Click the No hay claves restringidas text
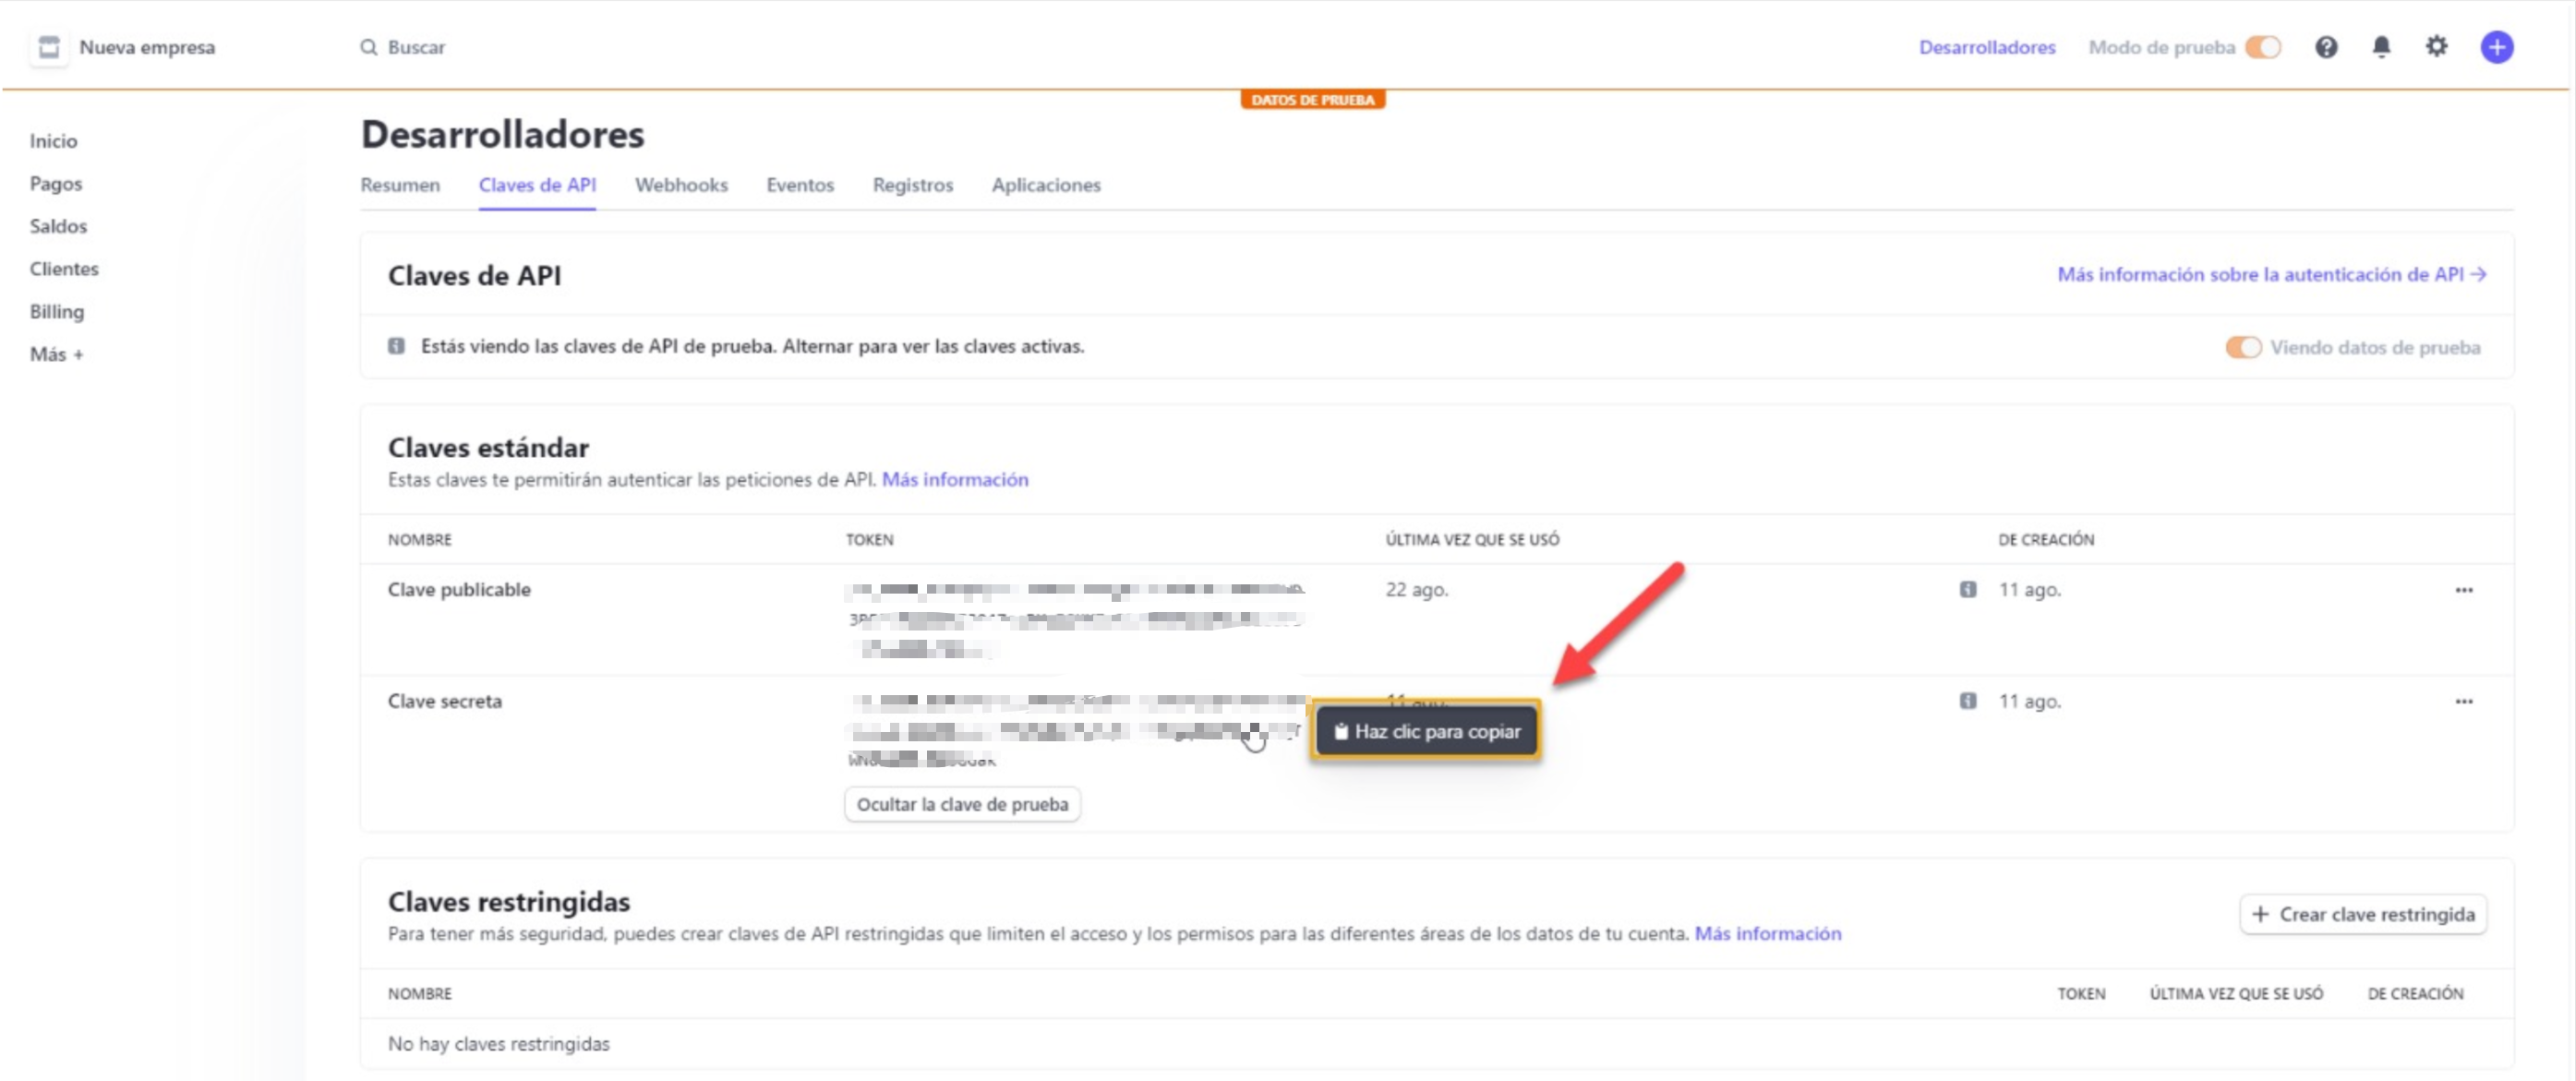This screenshot has height=1081, width=2576. point(499,1043)
